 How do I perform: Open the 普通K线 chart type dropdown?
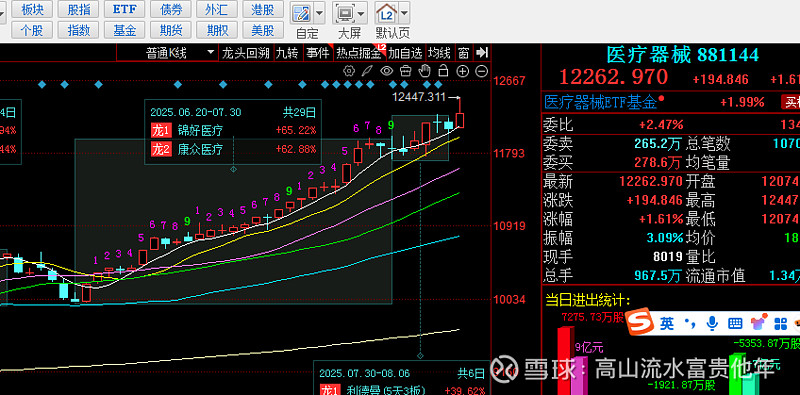click(181, 52)
